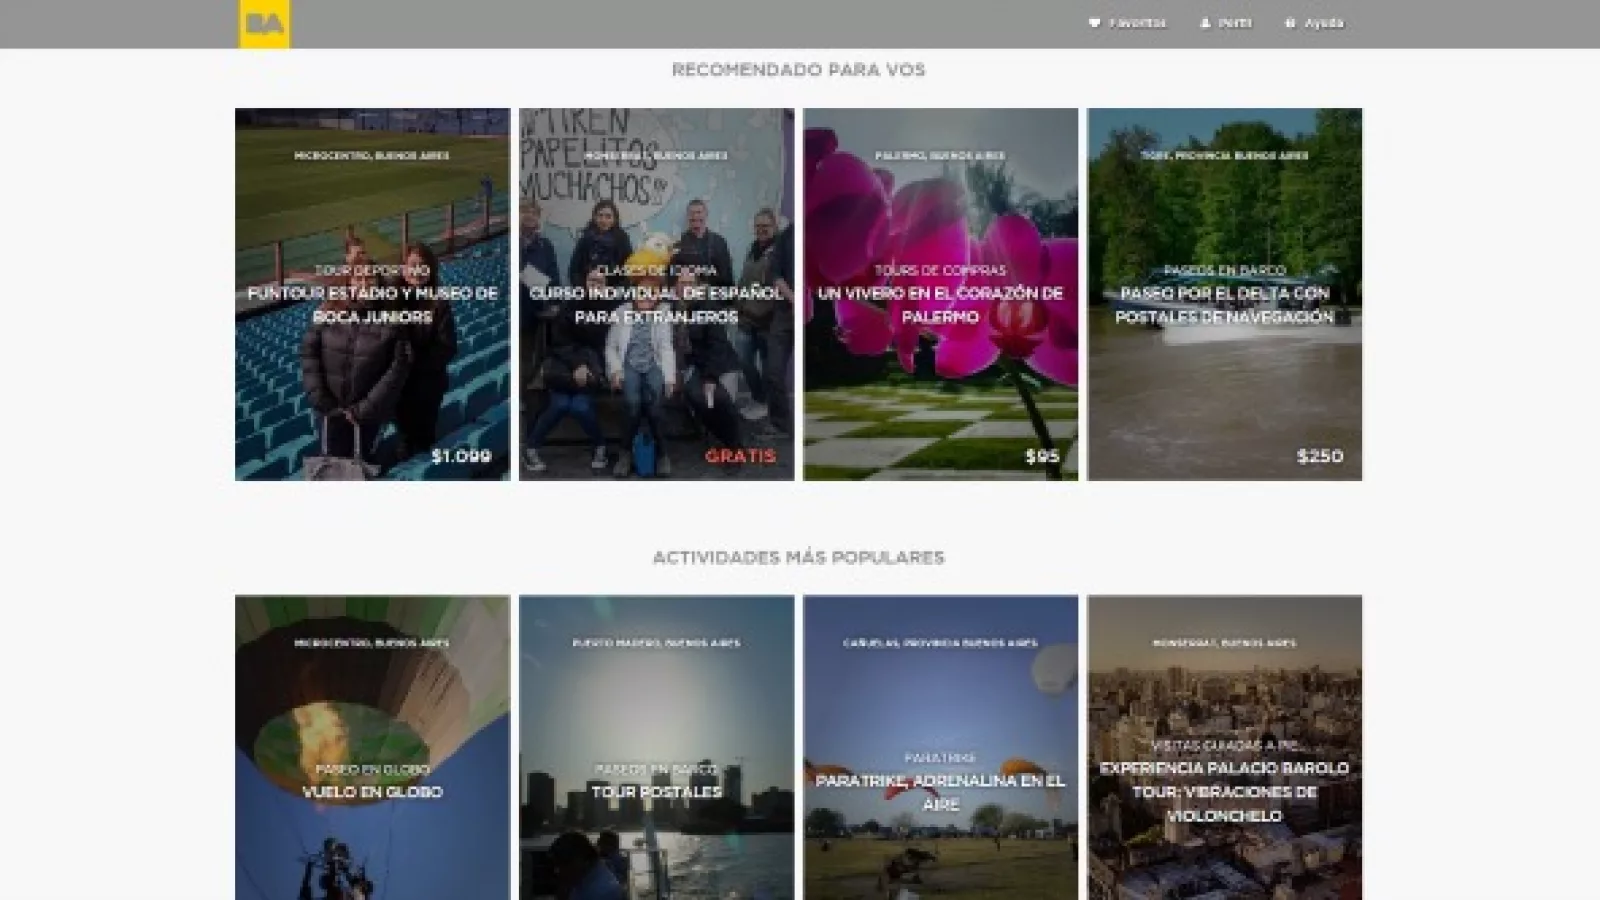Screen dimensions: 1600x900
Task: Click the $95 price on Palermo card
Action: (1042, 456)
